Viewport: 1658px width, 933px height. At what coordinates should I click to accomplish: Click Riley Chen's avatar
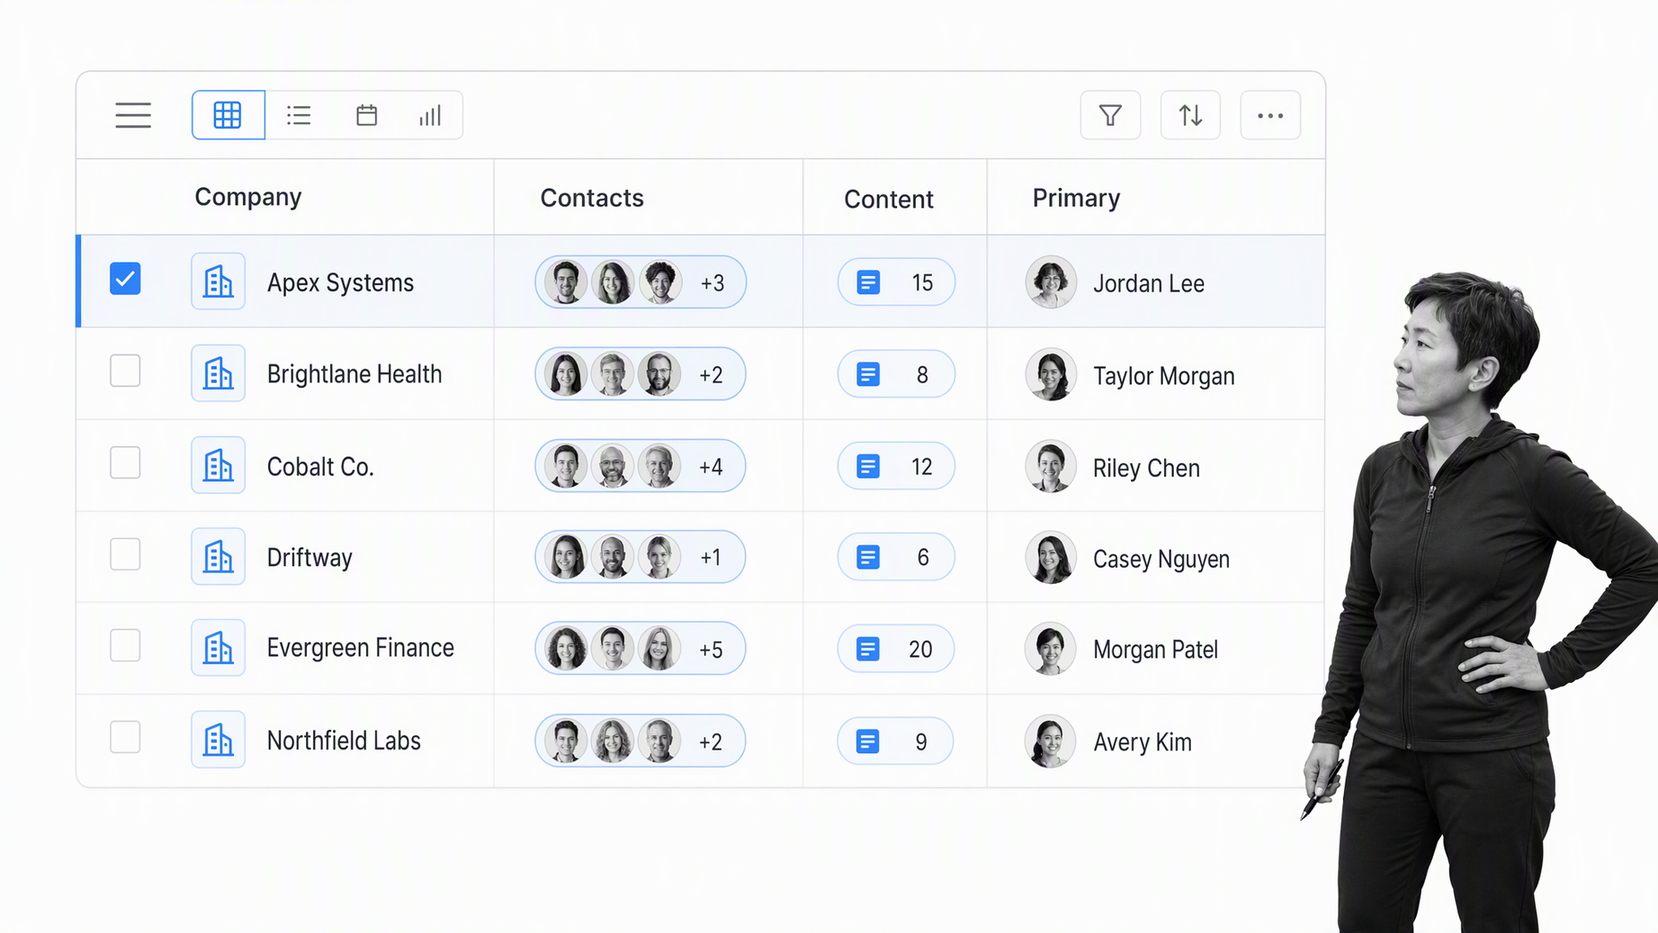tap(1051, 467)
